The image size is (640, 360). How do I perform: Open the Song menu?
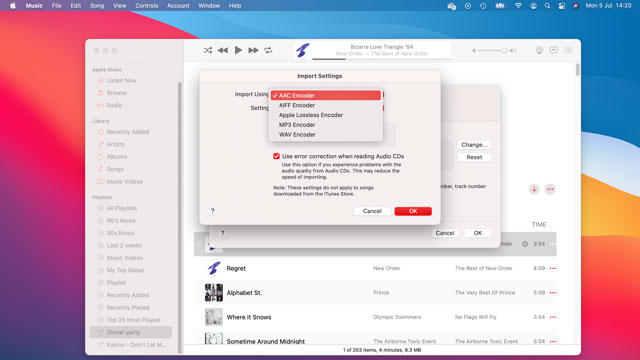click(x=97, y=6)
